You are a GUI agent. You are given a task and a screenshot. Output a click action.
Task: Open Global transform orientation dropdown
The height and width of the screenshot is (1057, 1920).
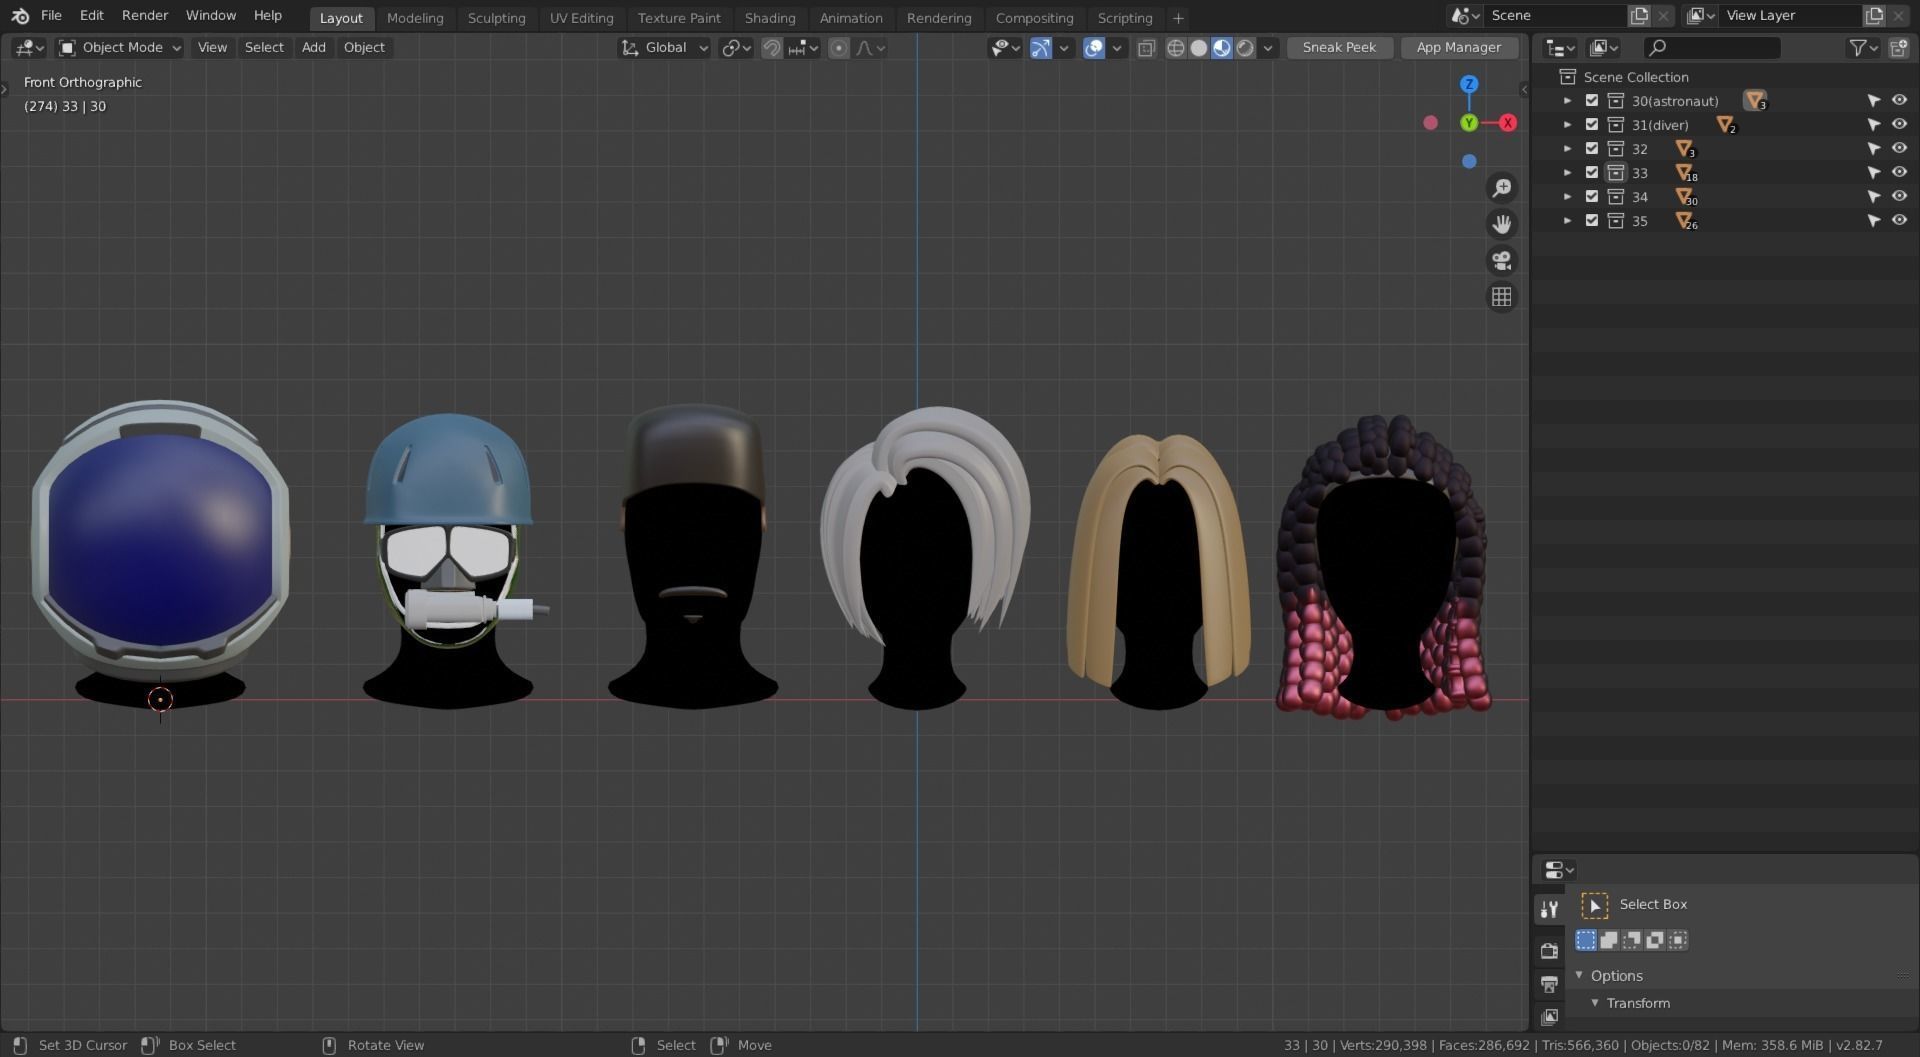coord(664,48)
